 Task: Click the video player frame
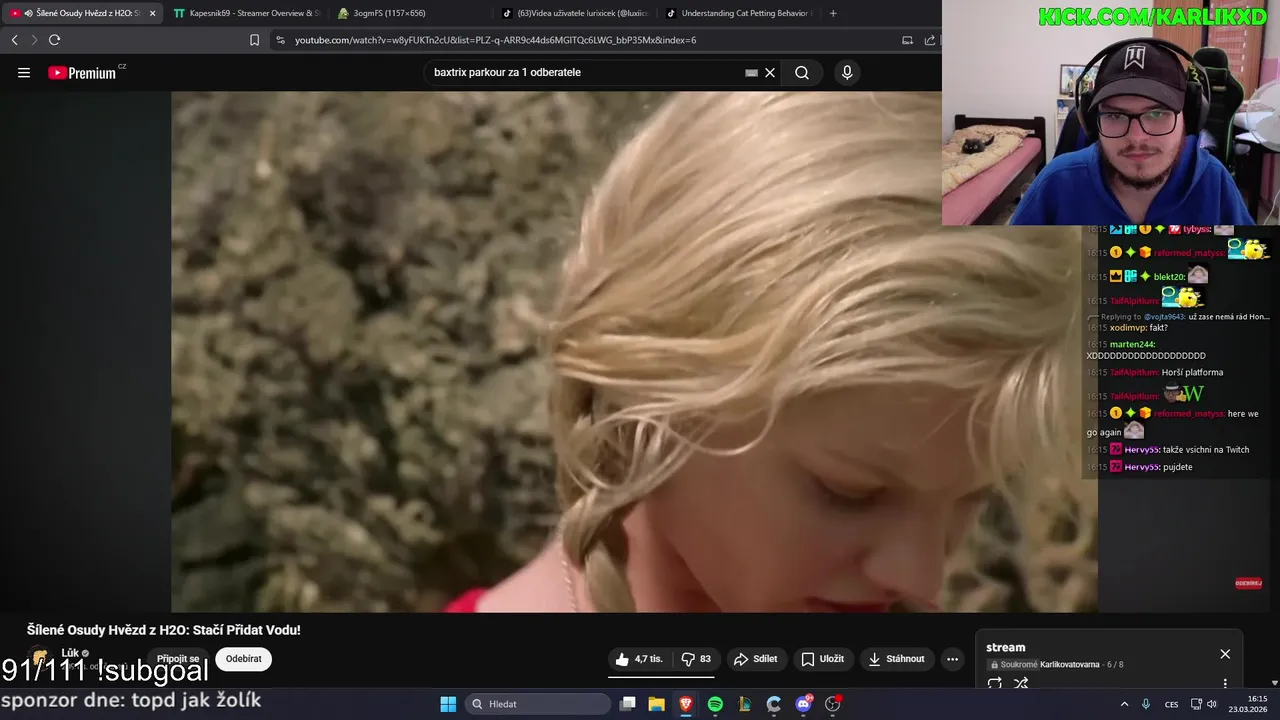click(634, 351)
